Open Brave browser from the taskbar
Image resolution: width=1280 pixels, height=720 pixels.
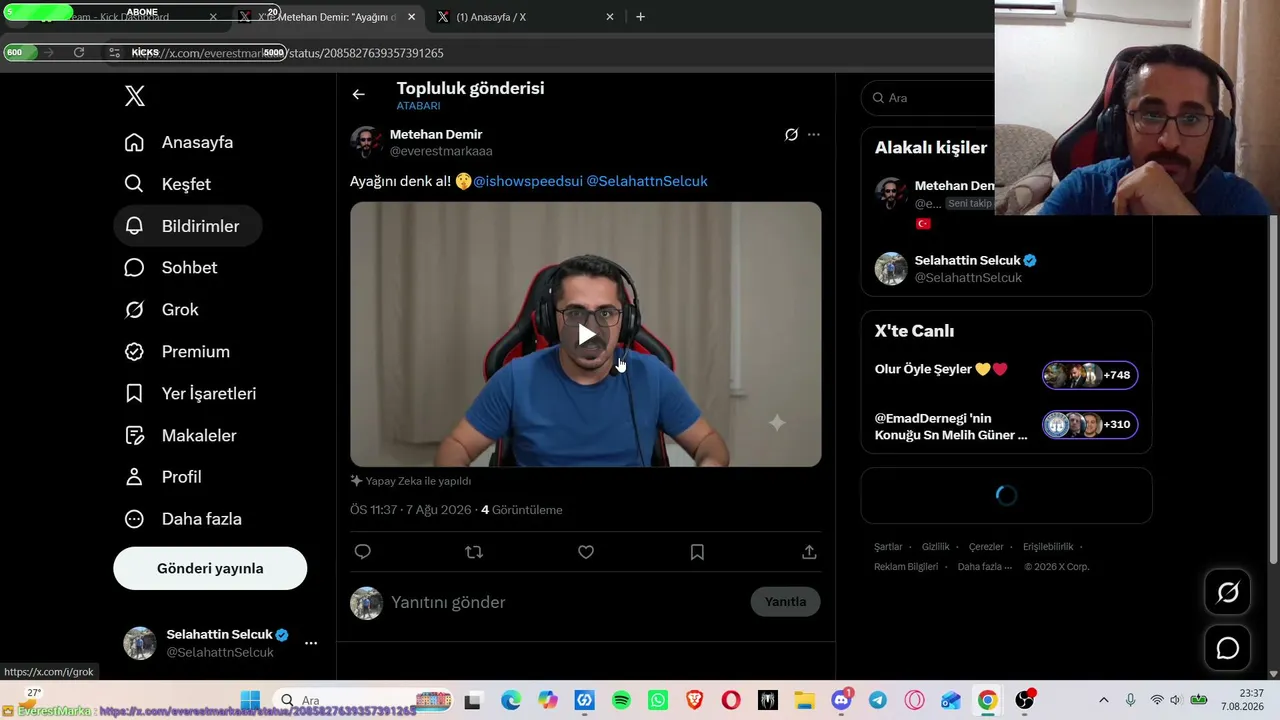694,701
